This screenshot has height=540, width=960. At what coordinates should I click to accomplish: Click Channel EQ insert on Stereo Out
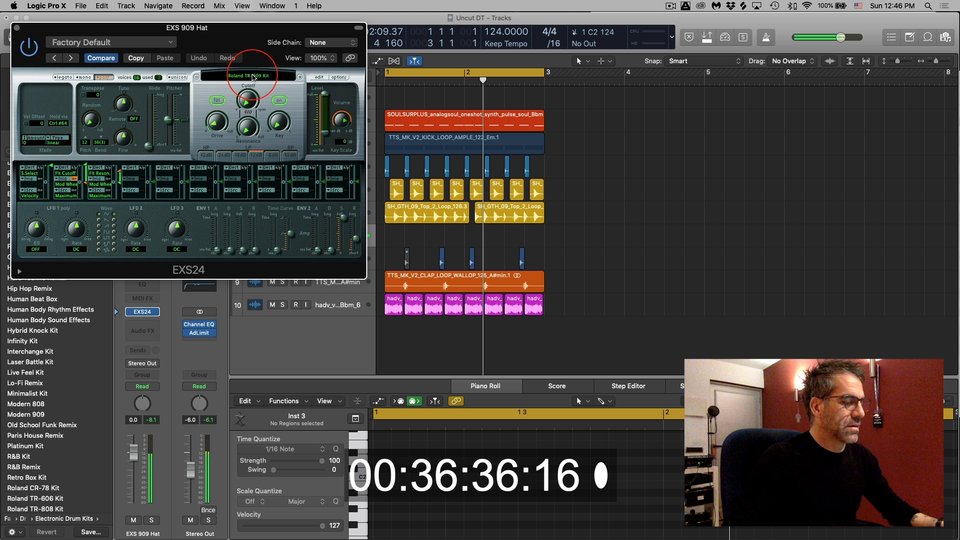199,324
